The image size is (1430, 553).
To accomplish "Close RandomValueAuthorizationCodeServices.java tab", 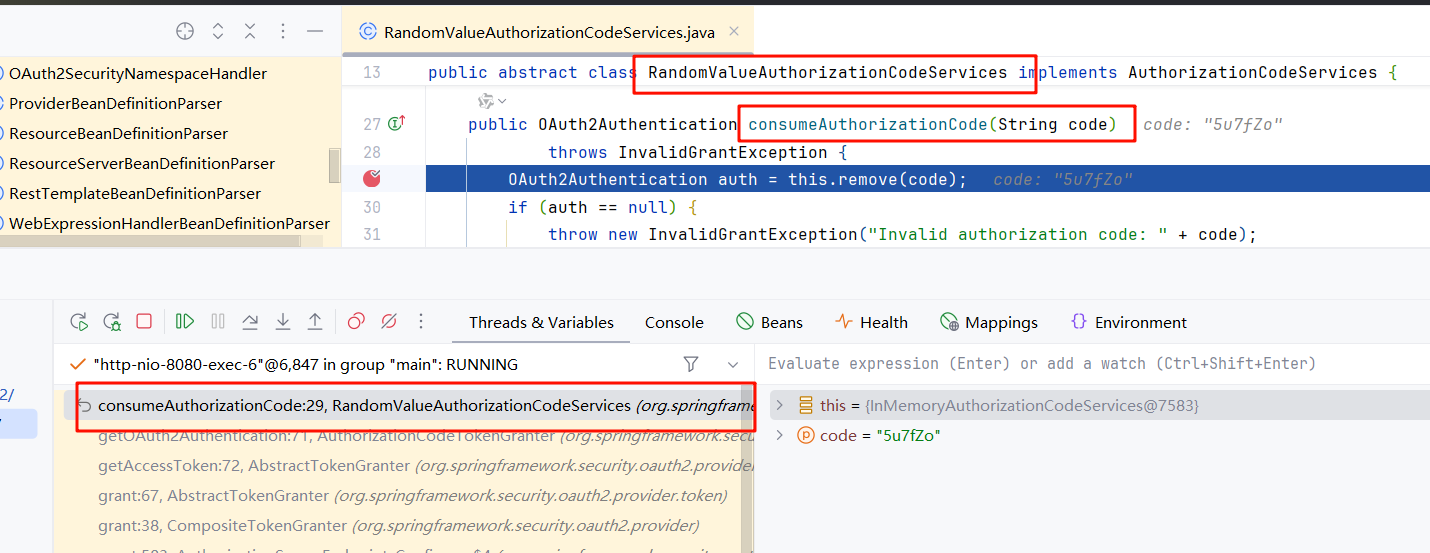I will (735, 32).
